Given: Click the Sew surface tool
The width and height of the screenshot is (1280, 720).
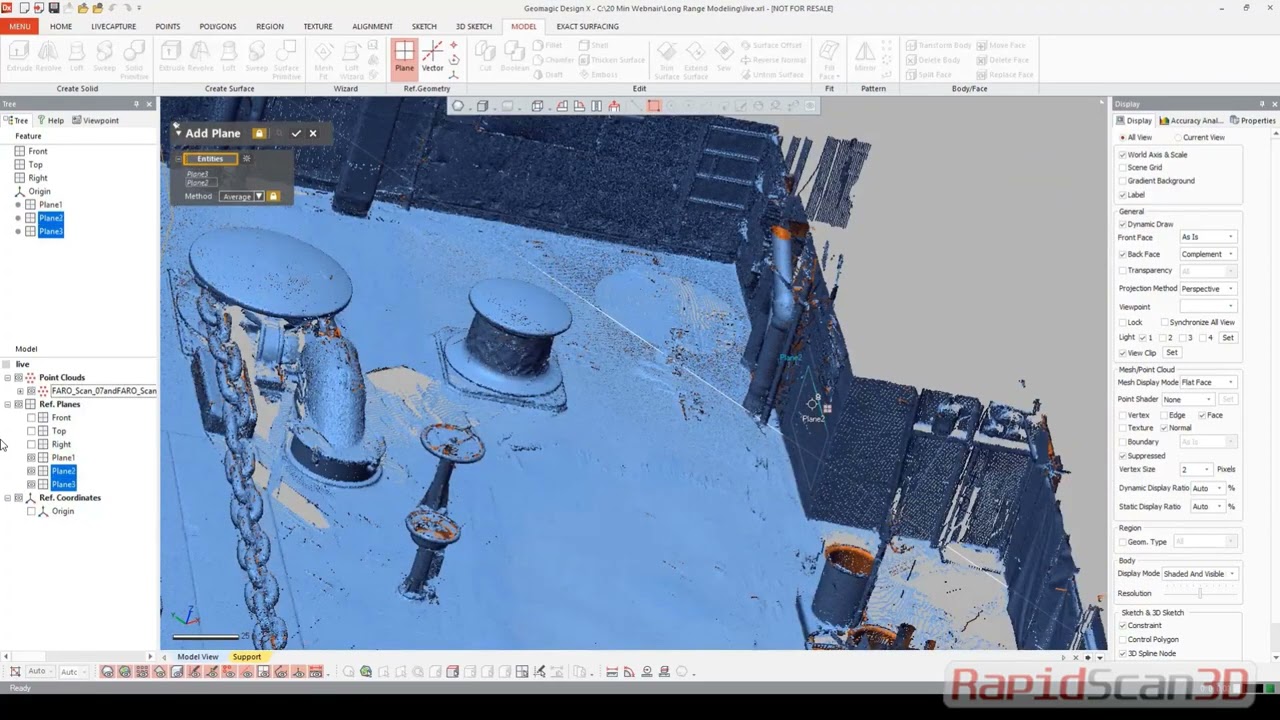Looking at the screenshot, I should tap(724, 57).
